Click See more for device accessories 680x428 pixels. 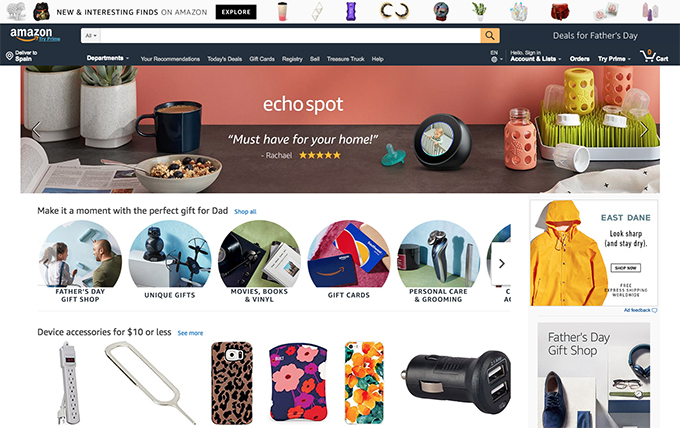(x=190, y=333)
